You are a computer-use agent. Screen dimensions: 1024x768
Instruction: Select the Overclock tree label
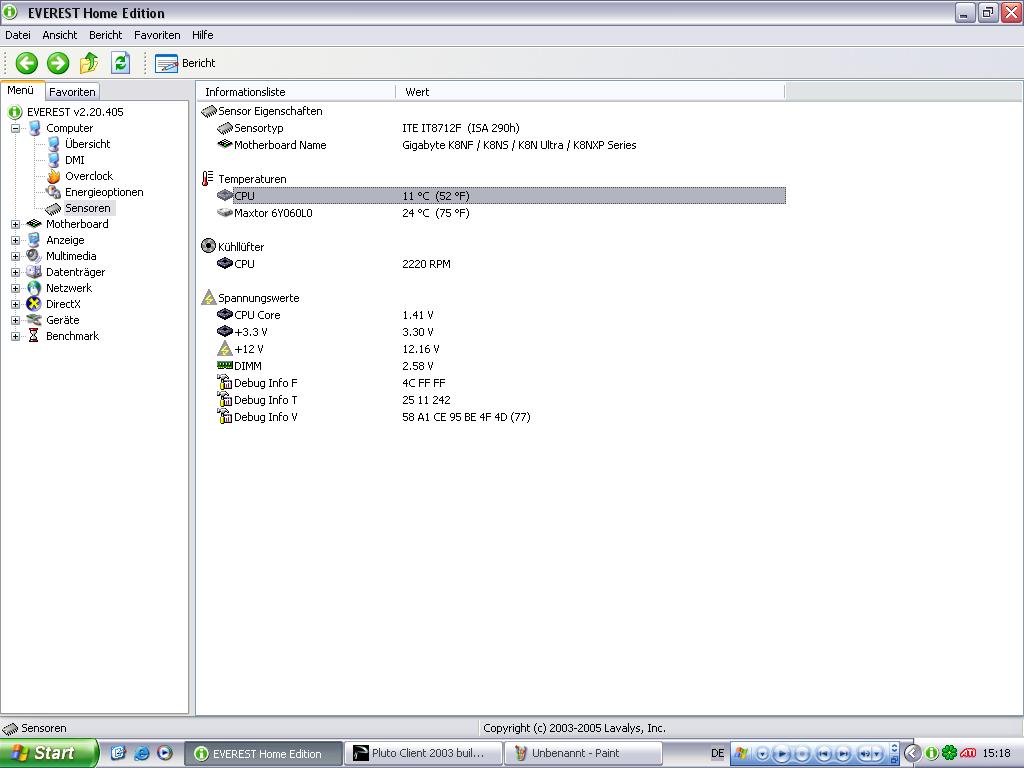click(89, 176)
